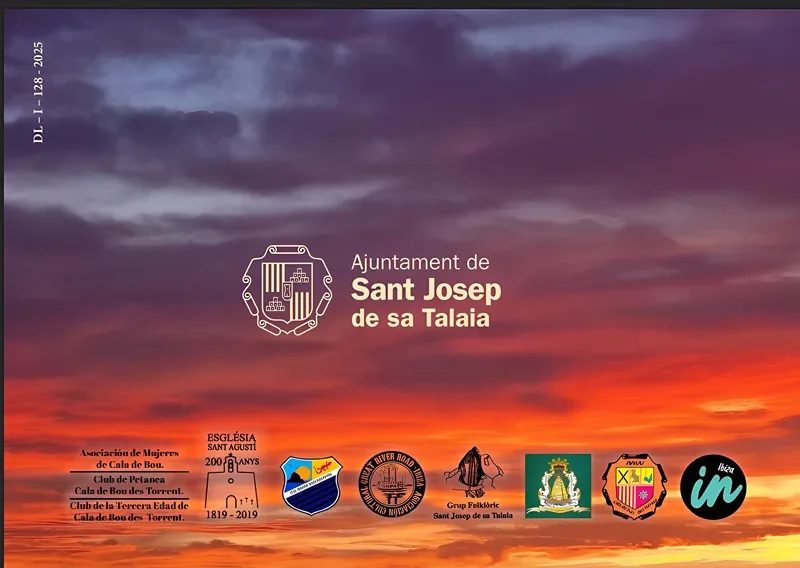Click the '1819 - 2019' date text

pos(232,515)
